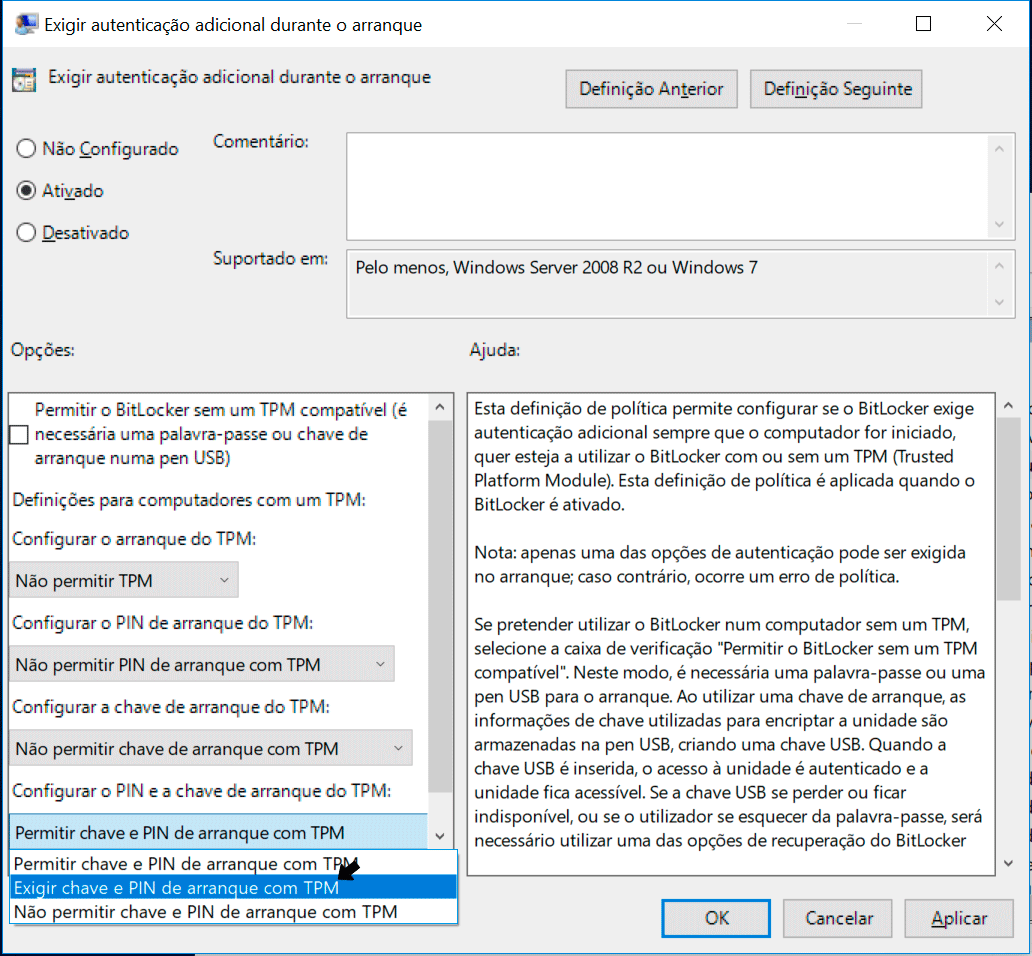Choose Permitir chave e PIN de arranque list option
This screenshot has width=1032, height=956.
pos(234,863)
